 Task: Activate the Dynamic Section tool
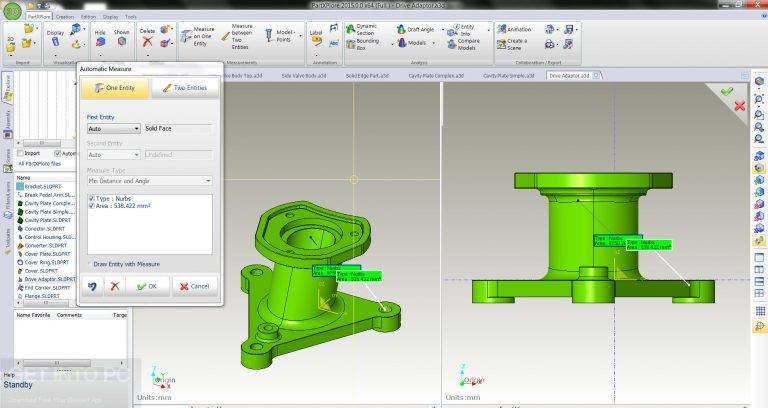pos(362,29)
